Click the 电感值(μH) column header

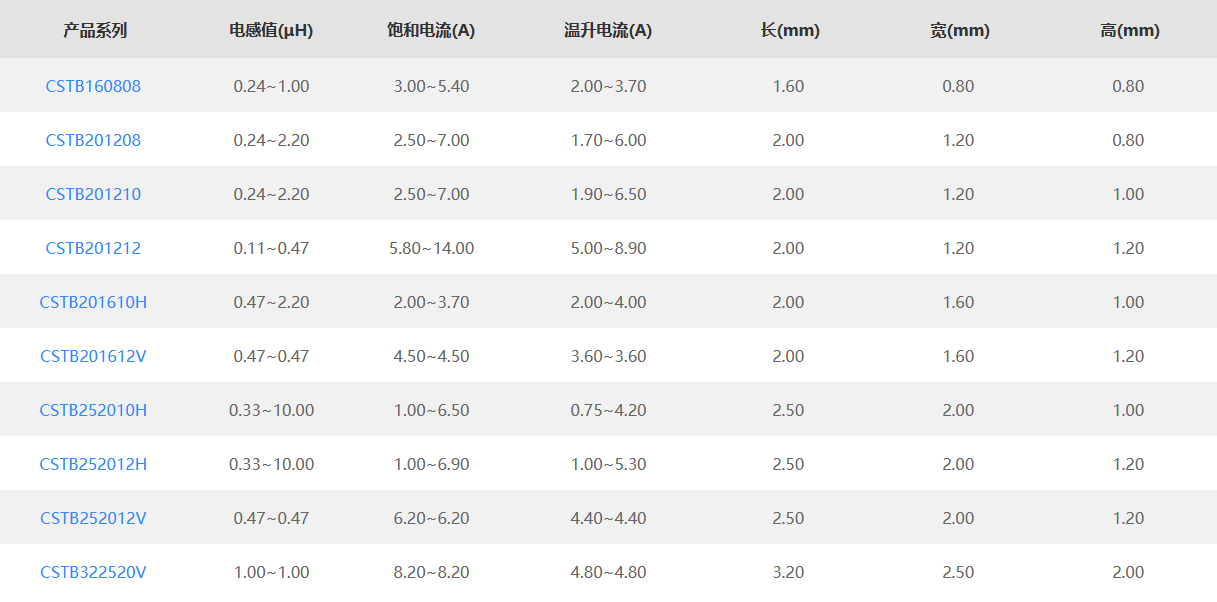(271, 30)
